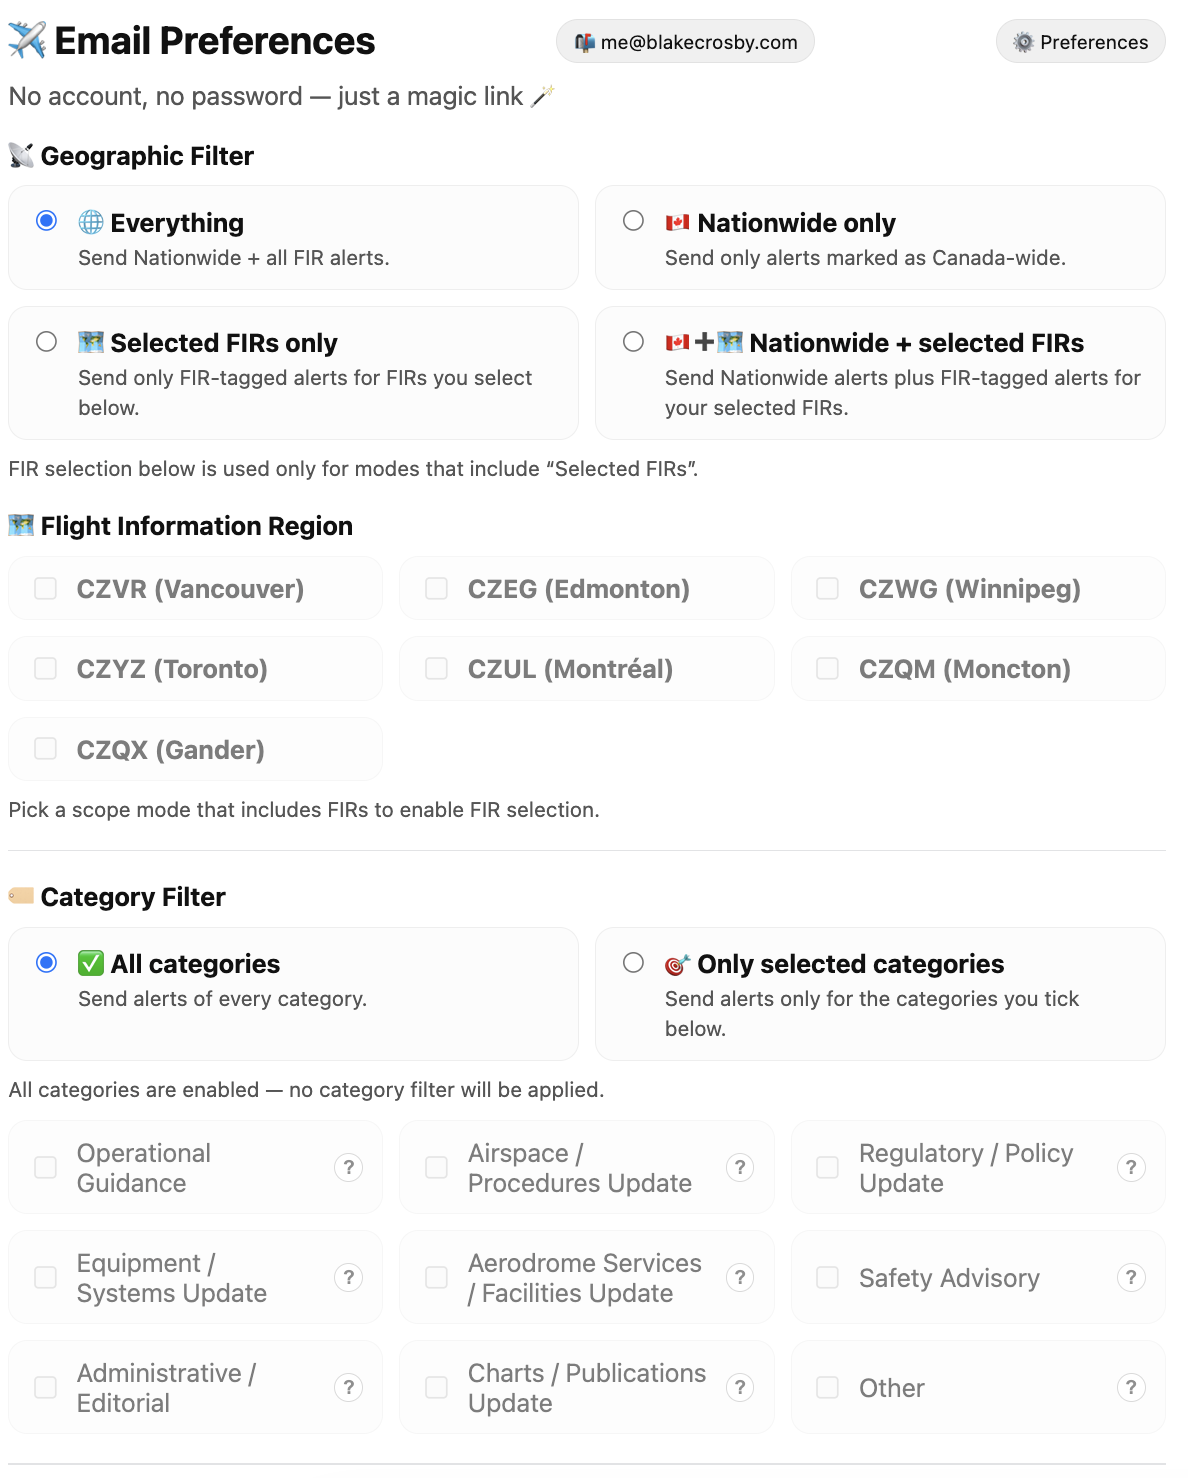
Task: Enable the Safety Advisory category checkbox
Action: point(828,1278)
